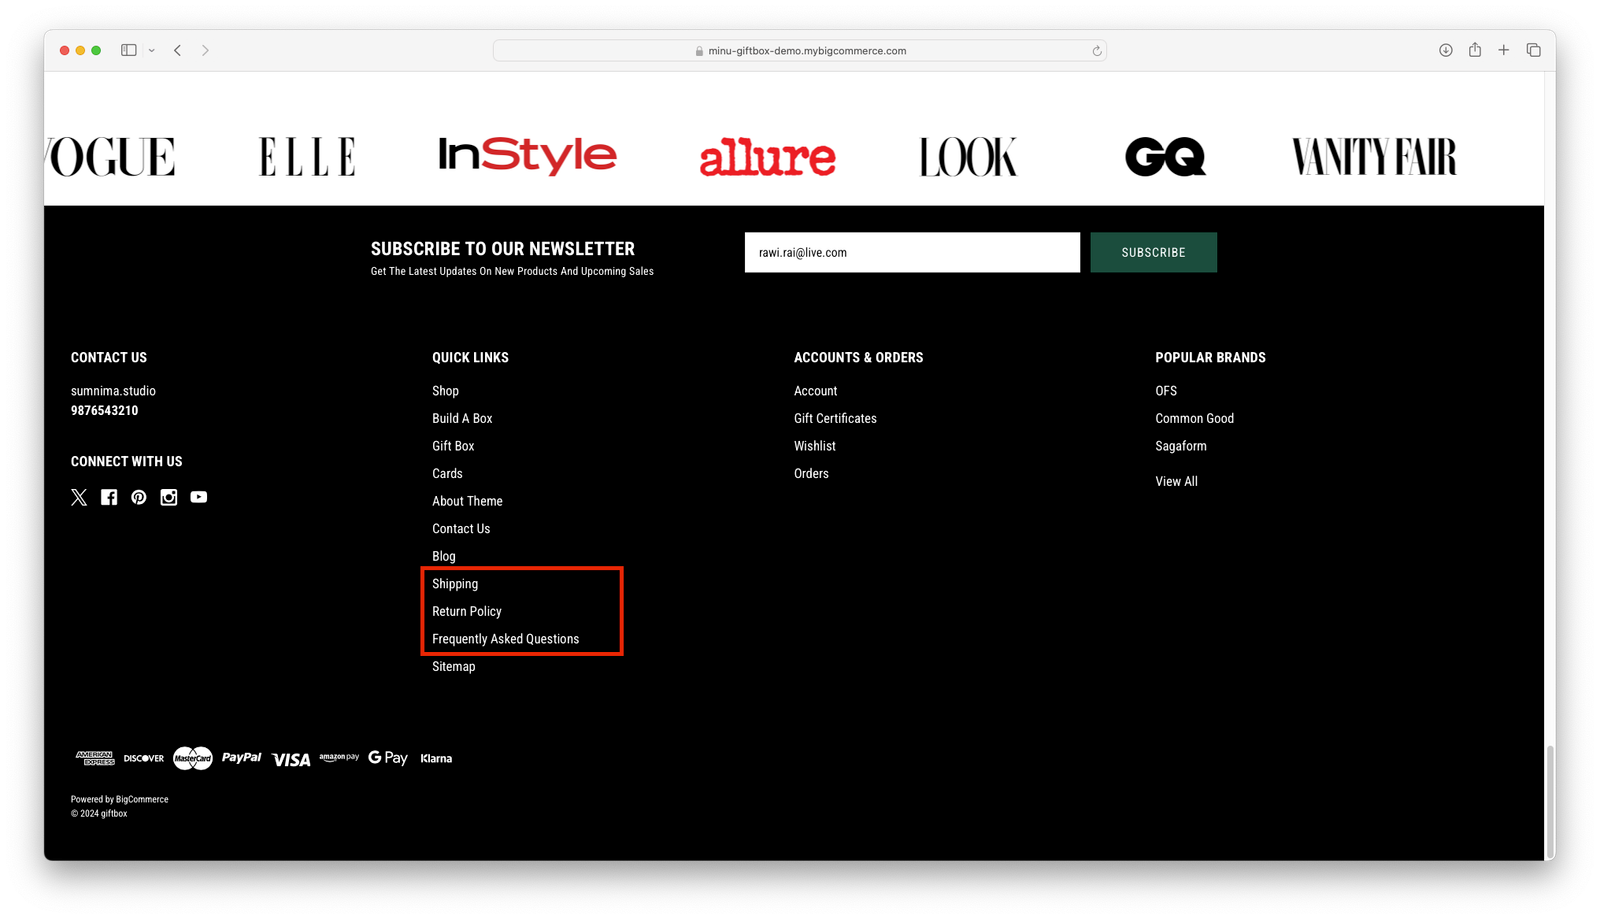This screenshot has width=1600, height=919.
Task: Click the Vanity Fair brand logo
Action: 1374,157
